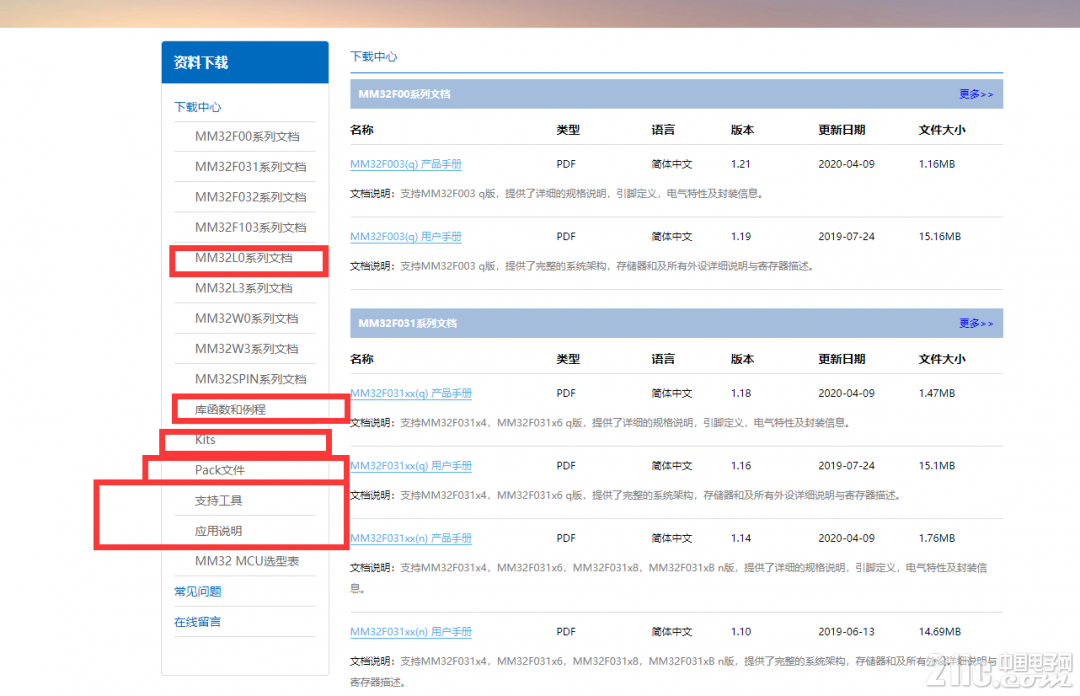Open 下载中心 in the sidebar
1080x696 pixels.
[x=198, y=107]
